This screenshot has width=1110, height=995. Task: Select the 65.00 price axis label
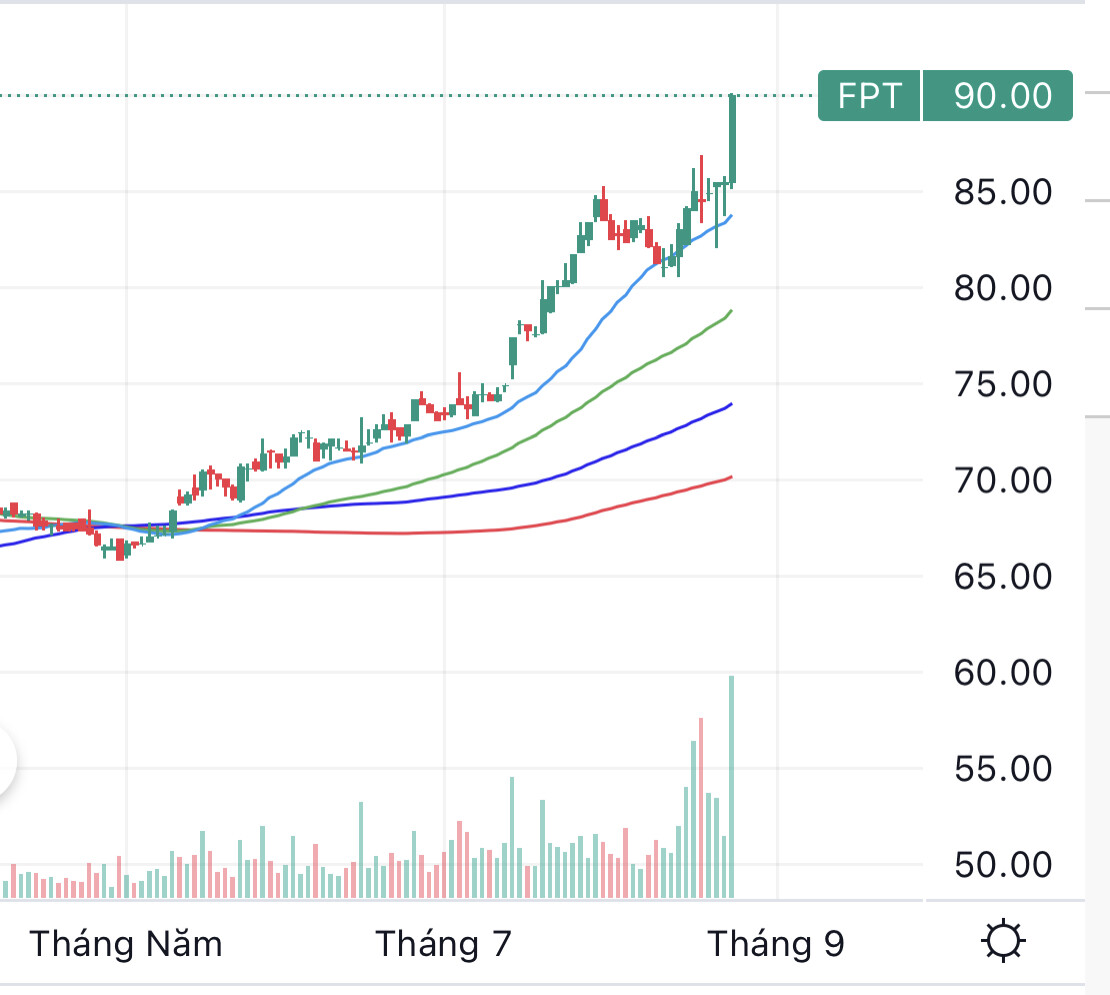[1003, 576]
